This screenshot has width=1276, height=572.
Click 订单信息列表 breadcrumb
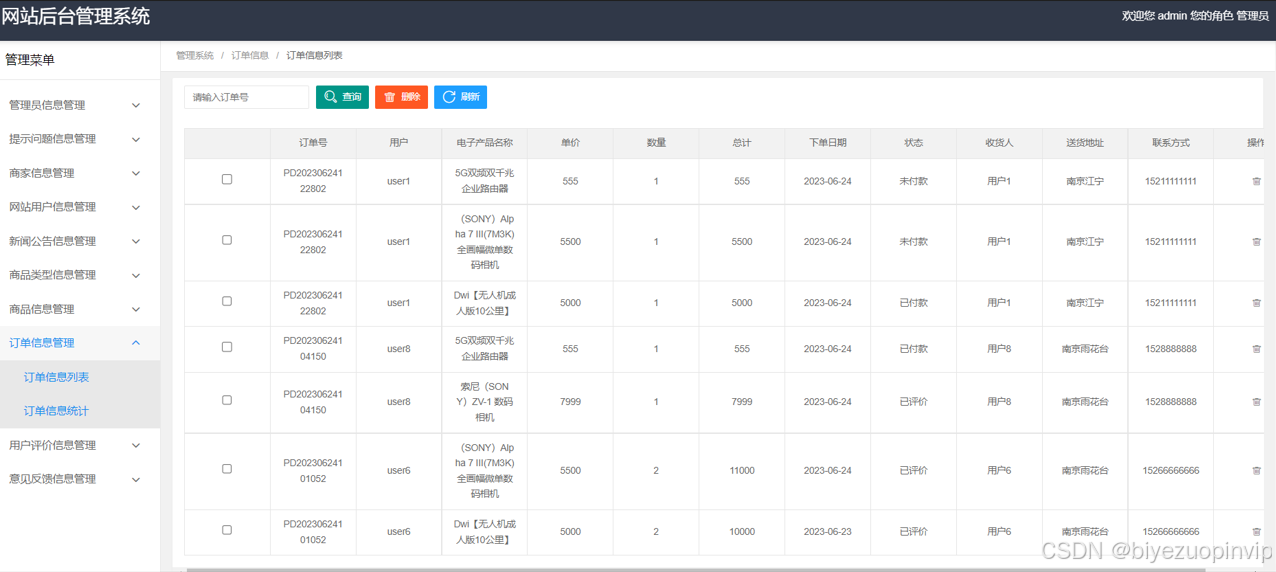315,56
